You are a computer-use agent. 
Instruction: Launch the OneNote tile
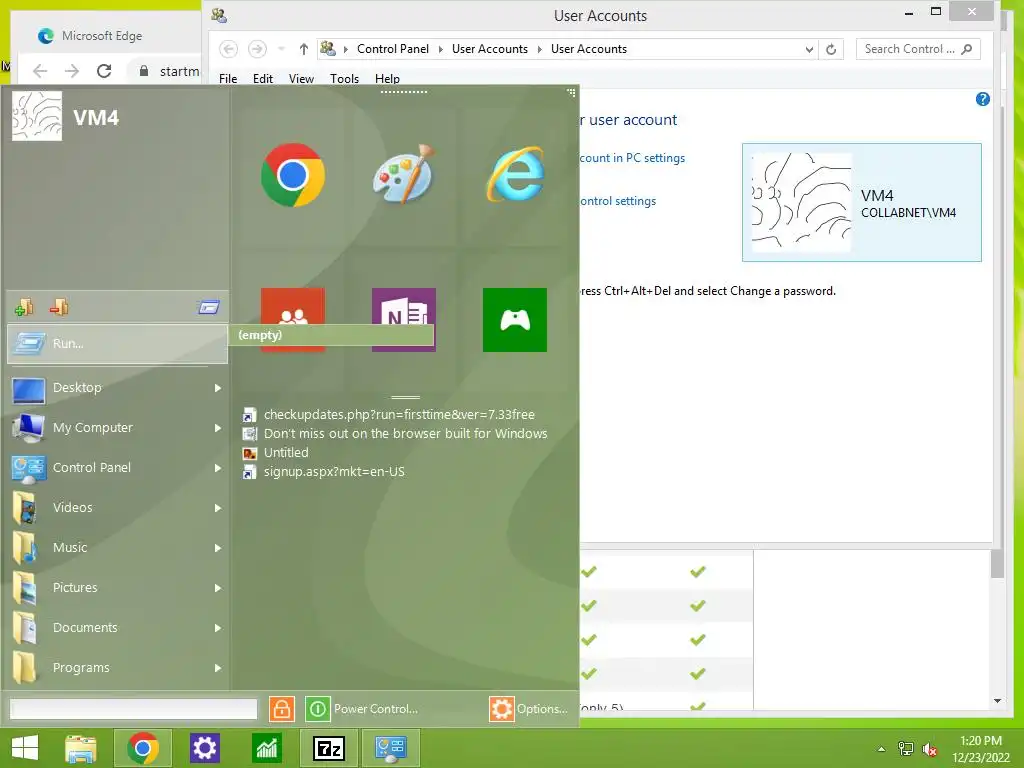tap(404, 320)
